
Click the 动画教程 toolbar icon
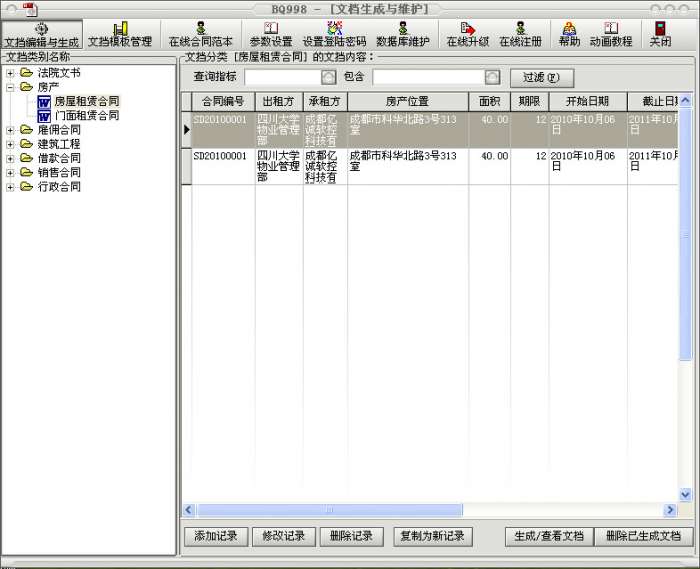pyautogui.click(x=610, y=35)
